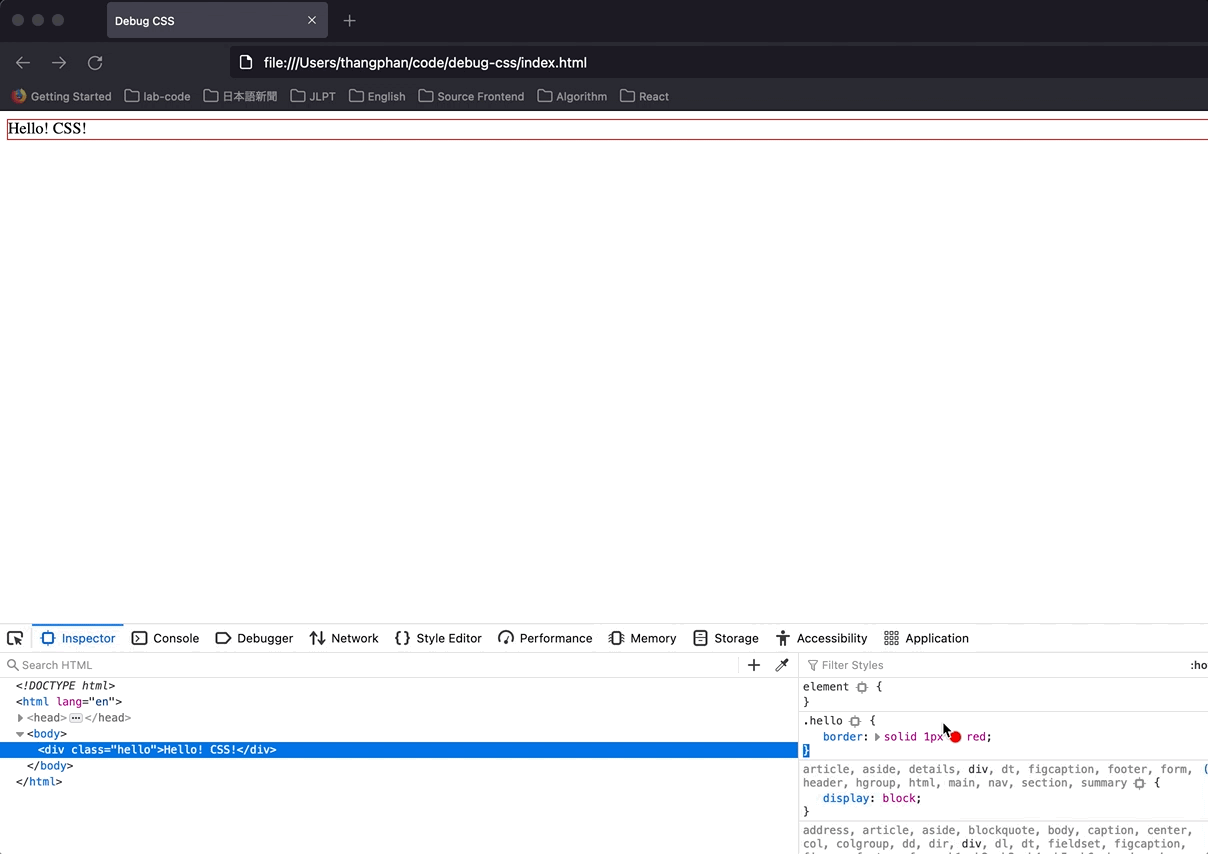Open the lab-code bookmark folder
Image resolution: width=1208 pixels, height=854 pixels.
point(157,96)
